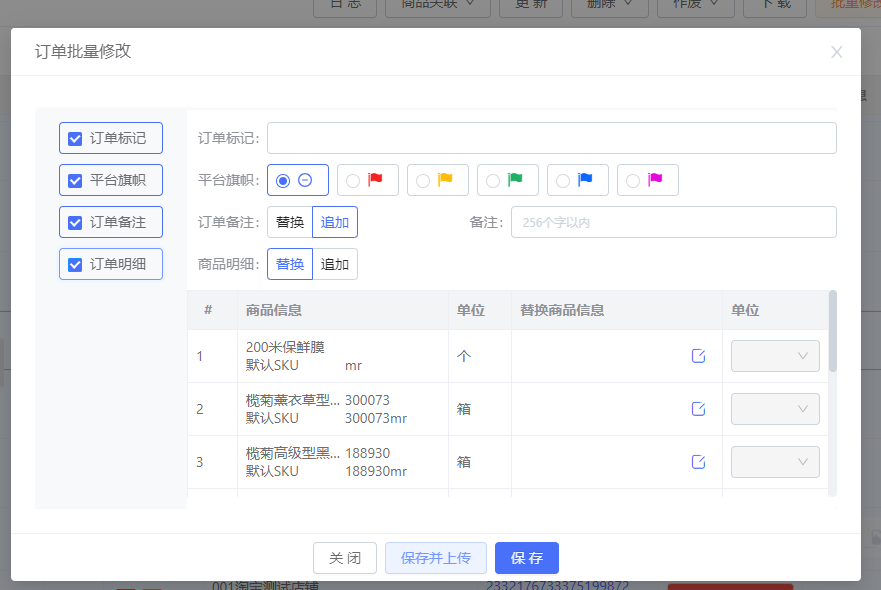Click the 200米保鲜膜 product name
Viewport: 881px width, 590px height.
tap(285, 347)
